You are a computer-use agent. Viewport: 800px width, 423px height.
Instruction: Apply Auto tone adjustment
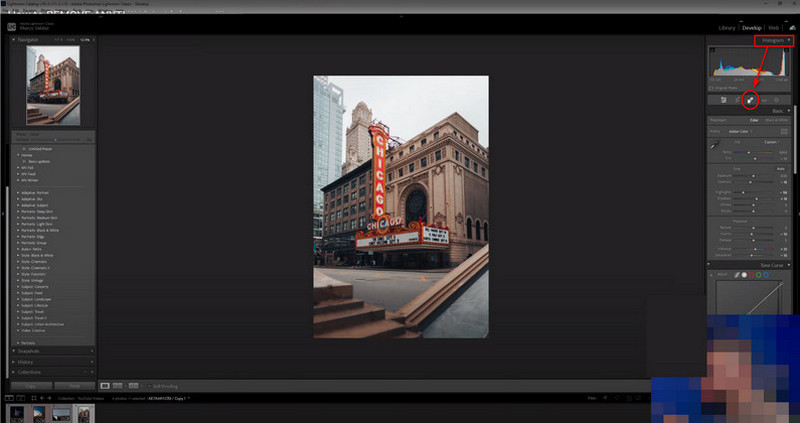781,168
